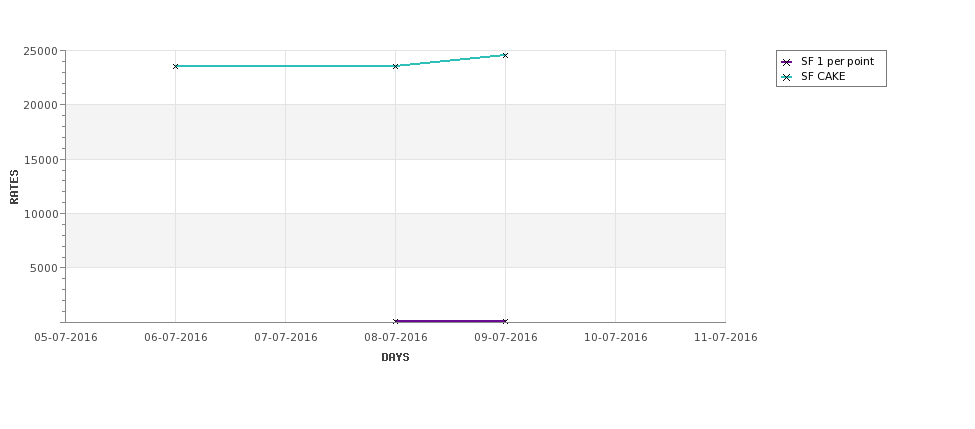Click the purple SF 1 per point line

click(450, 321)
